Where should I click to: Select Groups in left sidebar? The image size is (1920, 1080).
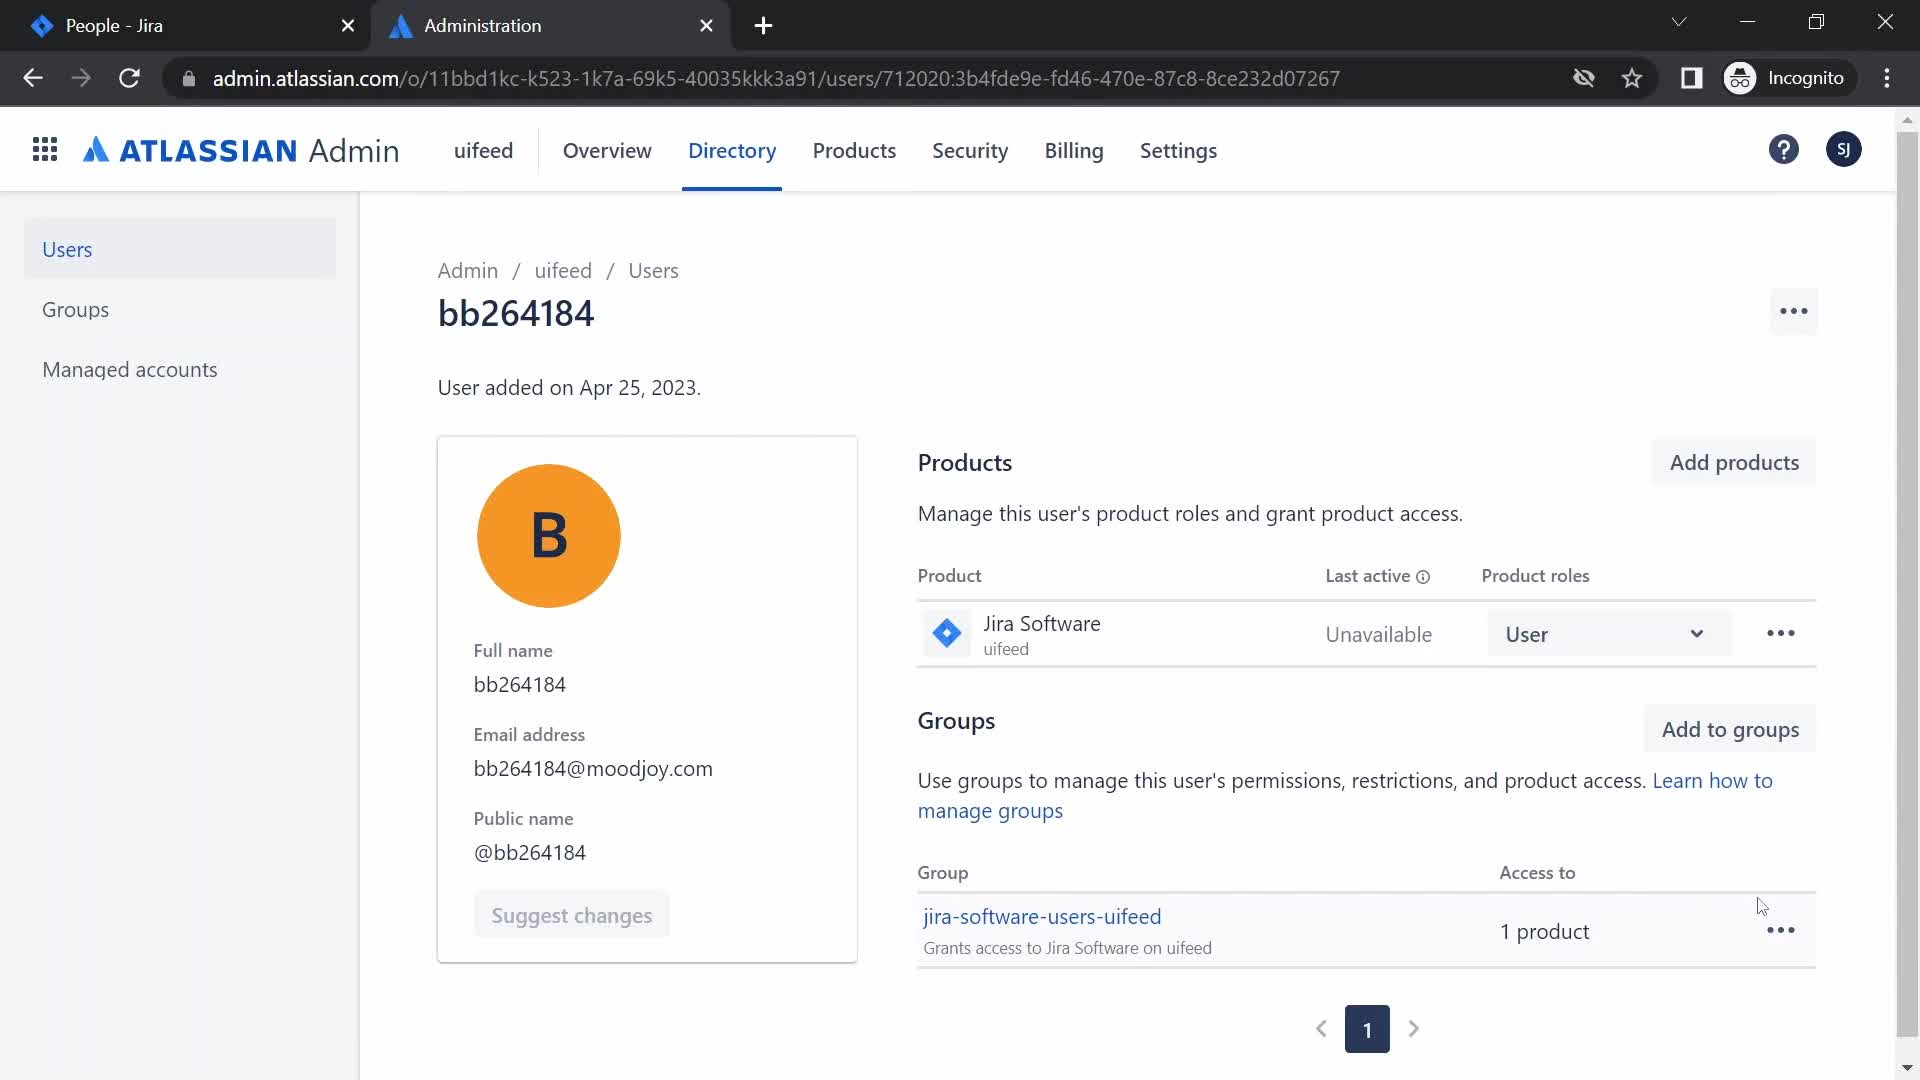point(180,310)
